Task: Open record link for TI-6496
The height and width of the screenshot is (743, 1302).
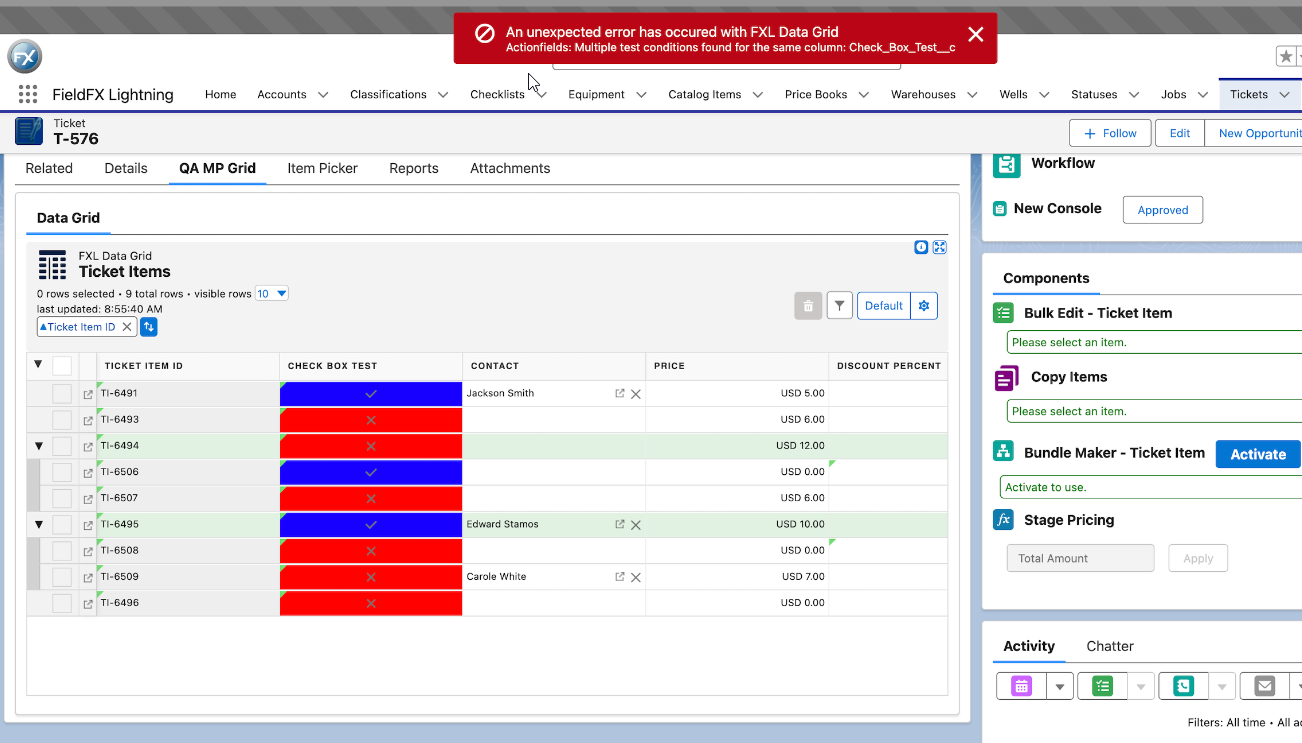Action: pyautogui.click(x=88, y=603)
